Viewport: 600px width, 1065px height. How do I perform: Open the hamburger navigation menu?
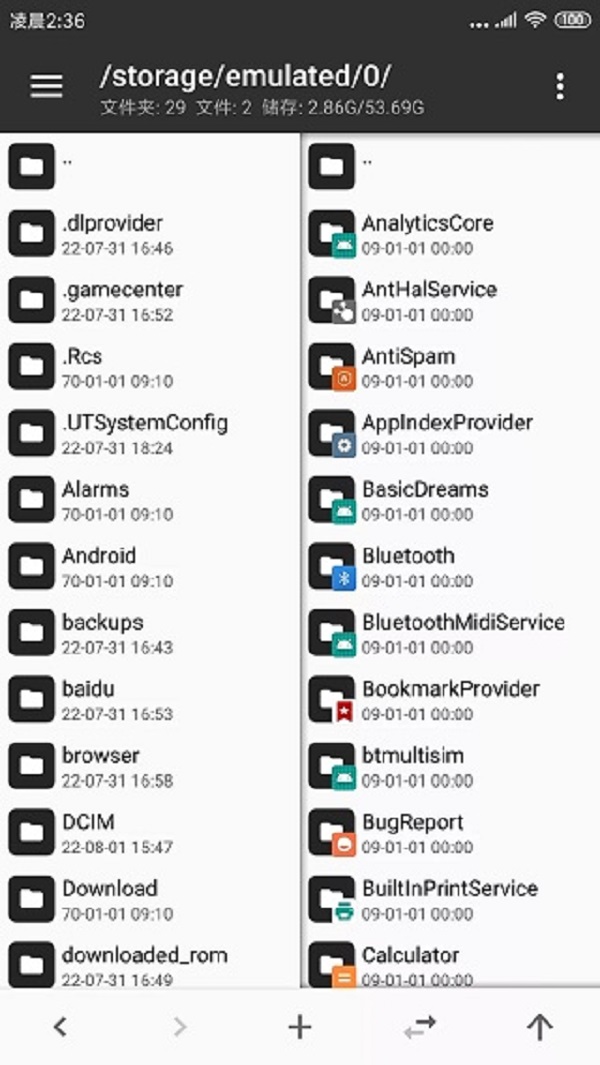click(x=46, y=86)
